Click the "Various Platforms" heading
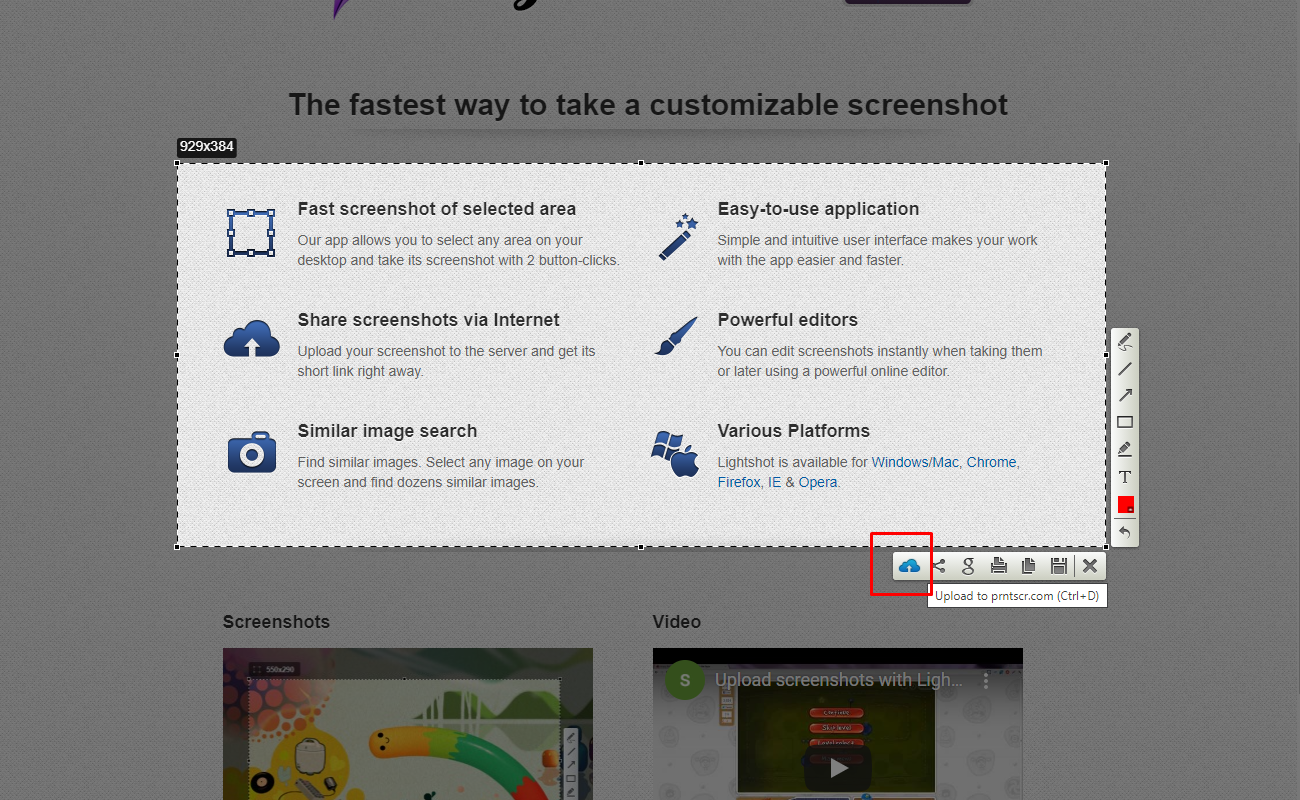The image size is (1300, 800). [x=794, y=431]
